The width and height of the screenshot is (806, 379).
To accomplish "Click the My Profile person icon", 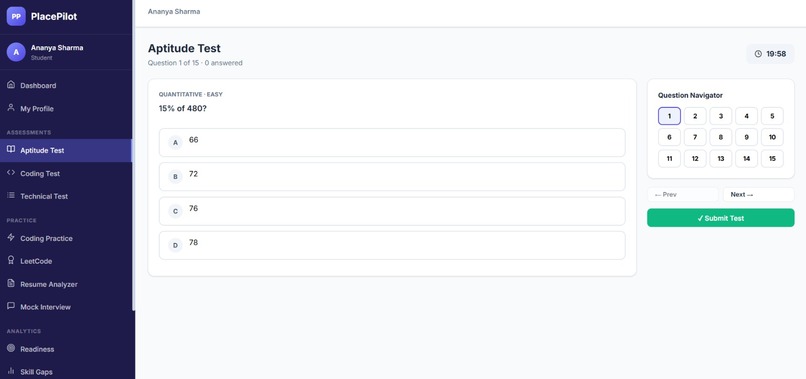I will (x=11, y=108).
